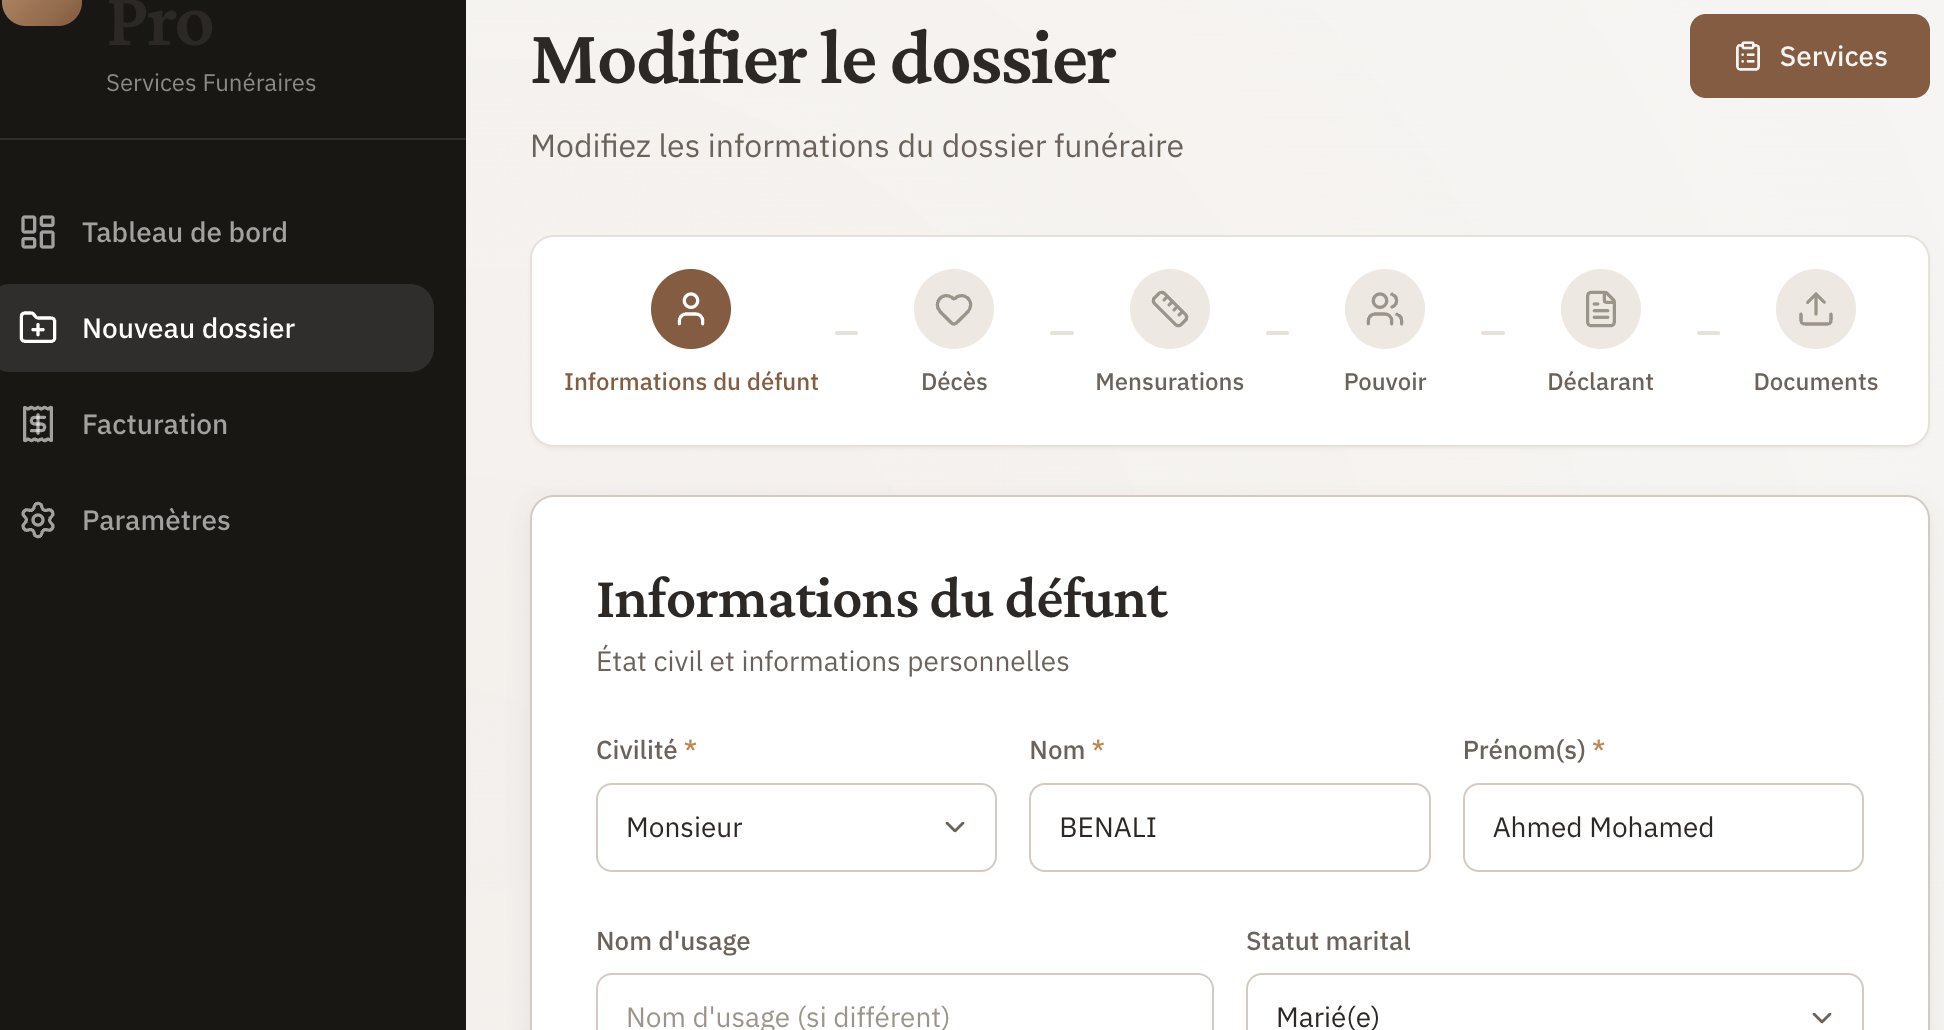Viewport: 1944px width, 1030px height.
Task: Expand the Statut marital dropdown
Action: click(1553, 1010)
